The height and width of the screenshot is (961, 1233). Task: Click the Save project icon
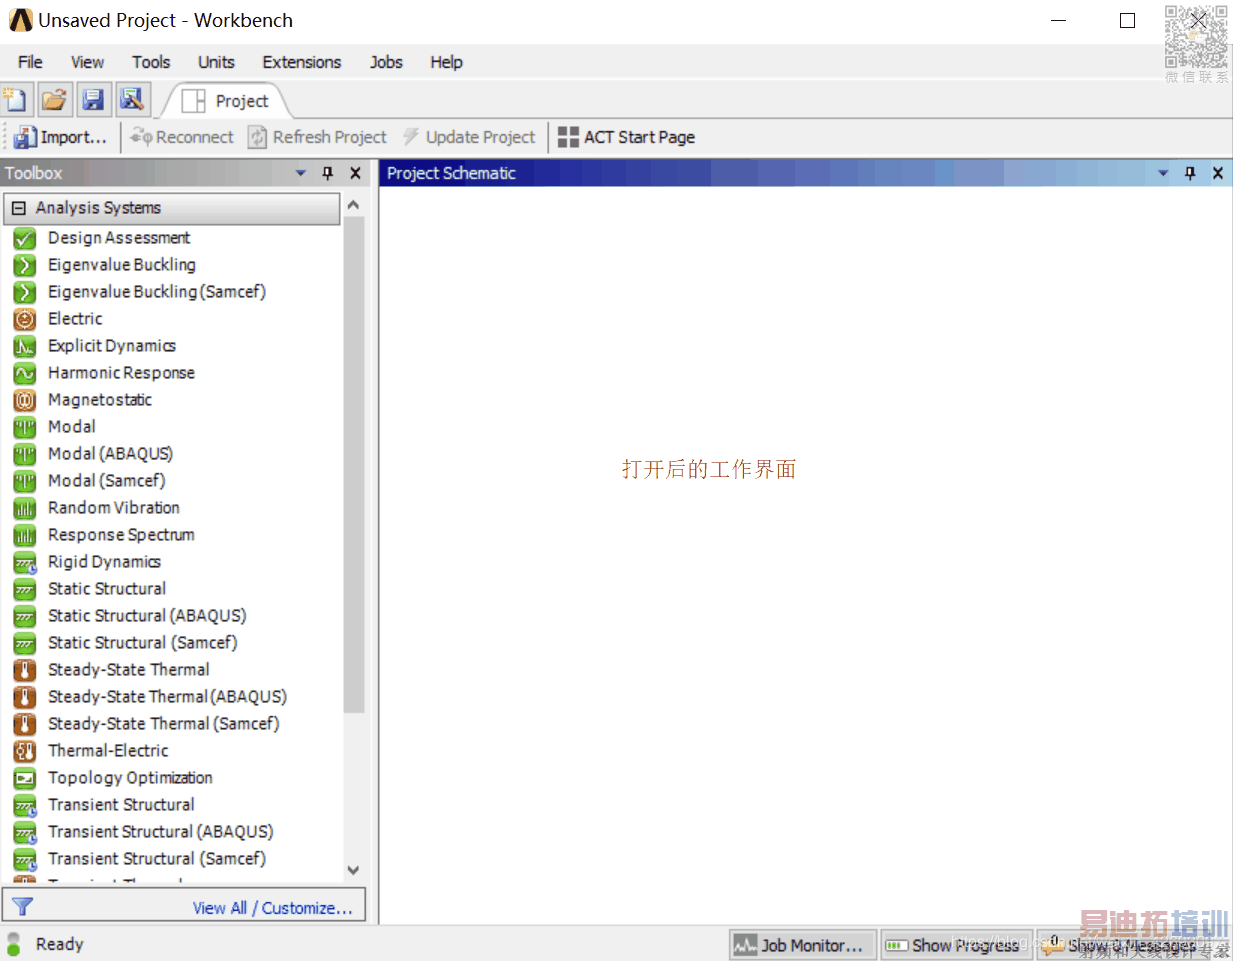click(x=93, y=99)
